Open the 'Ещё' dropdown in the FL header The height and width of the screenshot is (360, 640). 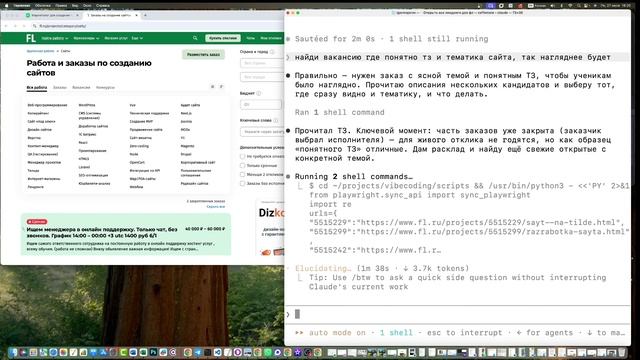pyautogui.click(x=137, y=38)
